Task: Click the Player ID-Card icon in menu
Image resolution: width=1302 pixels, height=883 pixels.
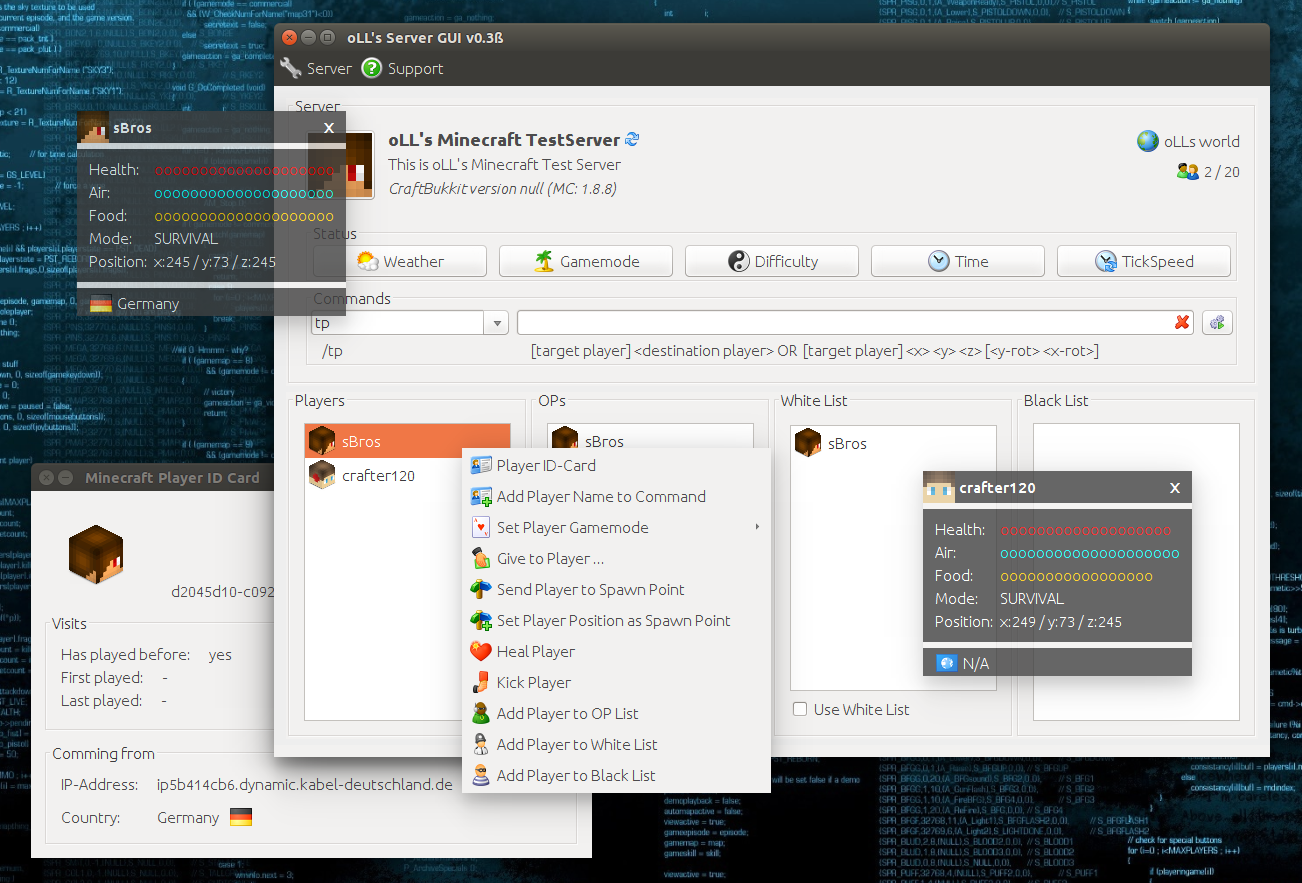Action: (481, 465)
